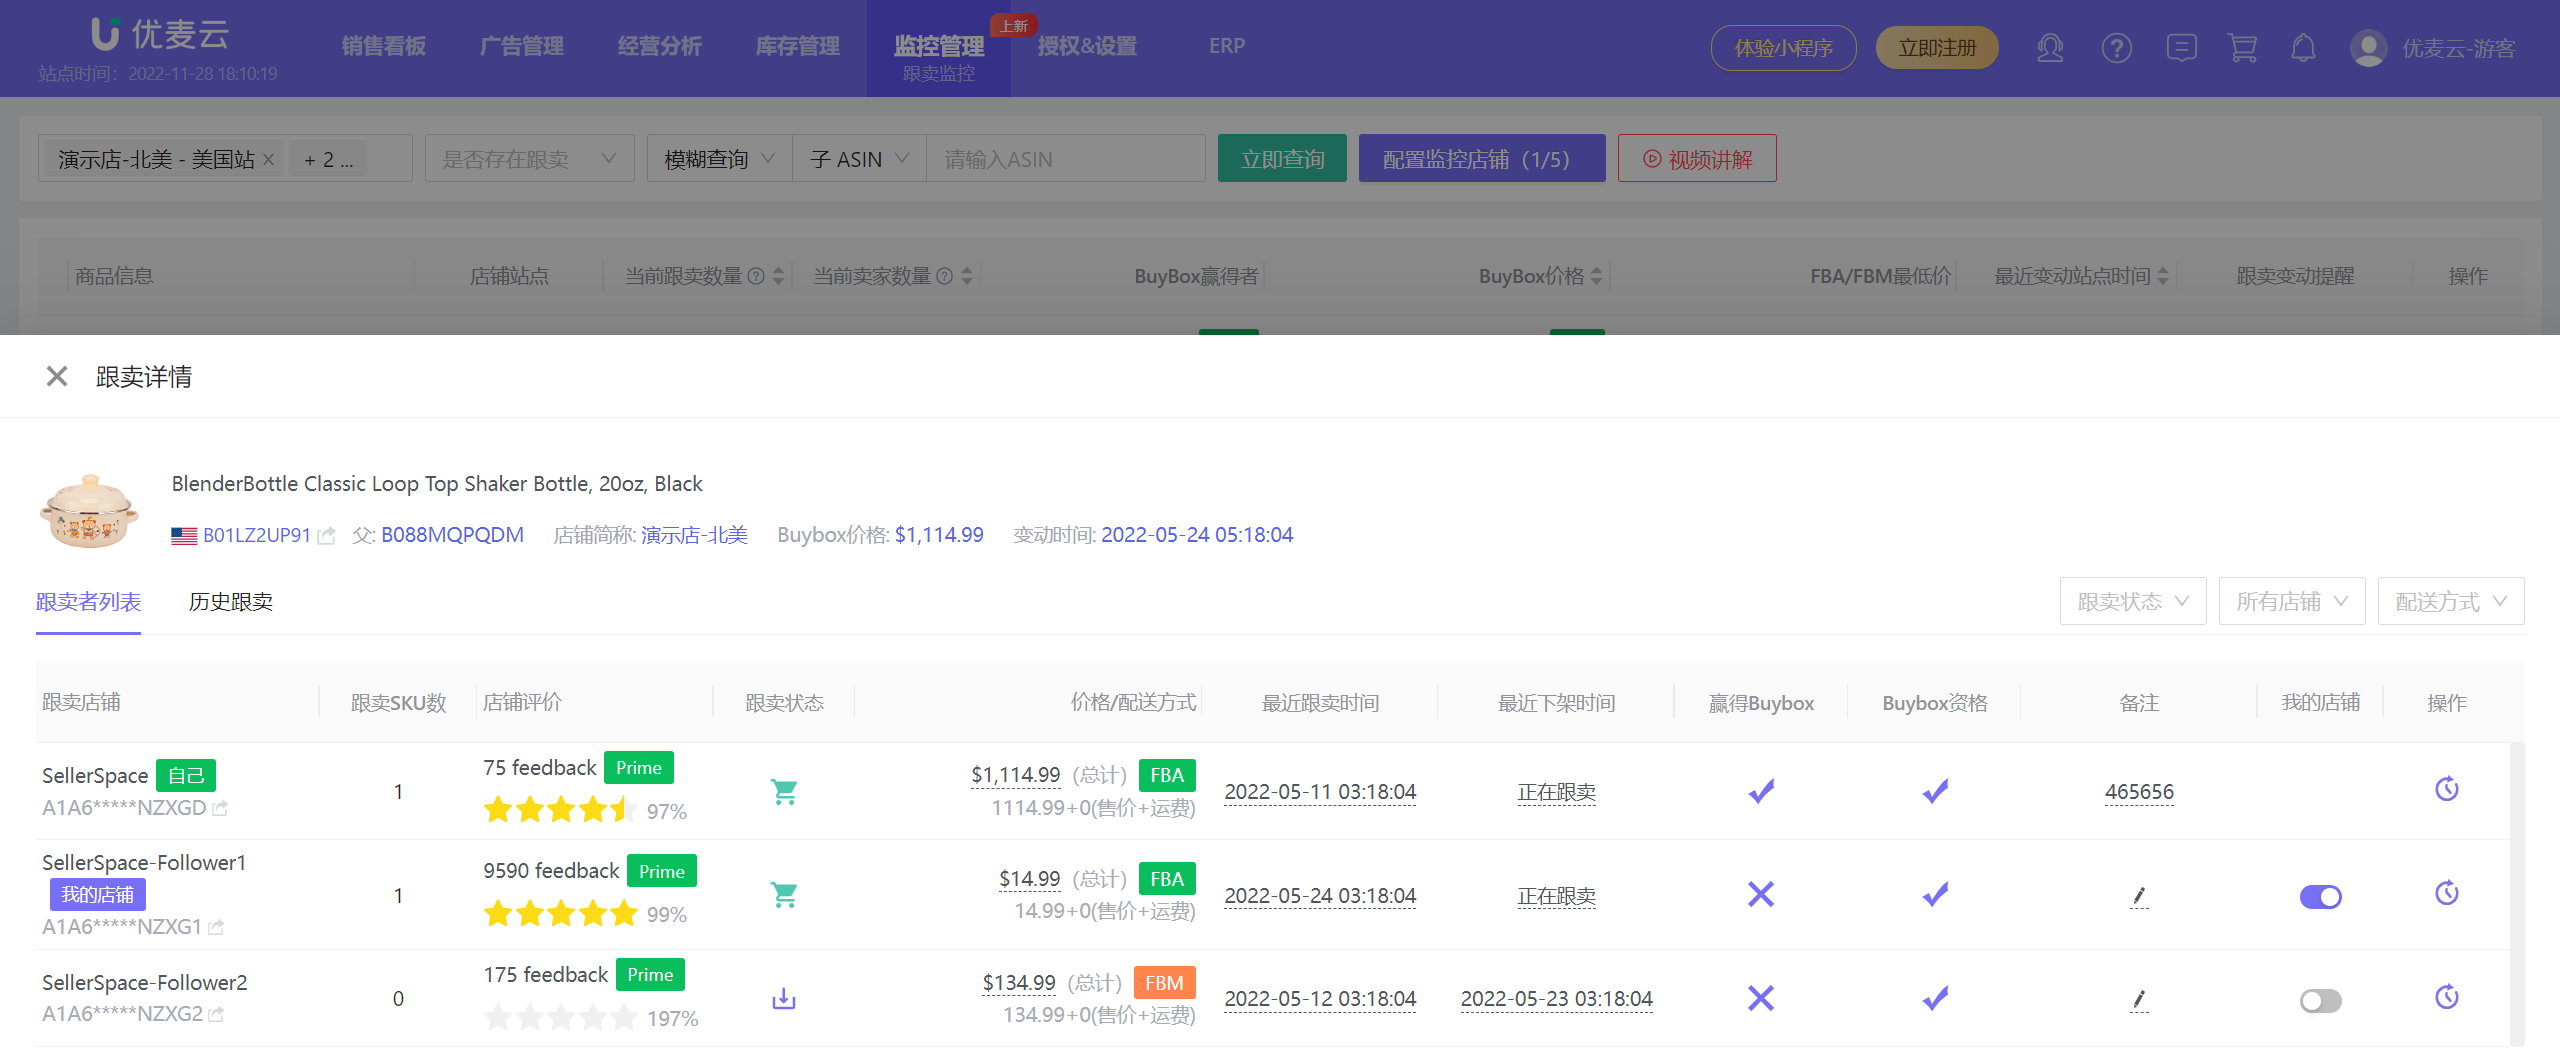
Task: Click the pencil edit icon in Follower1 备注 column
Action: 2139,897
